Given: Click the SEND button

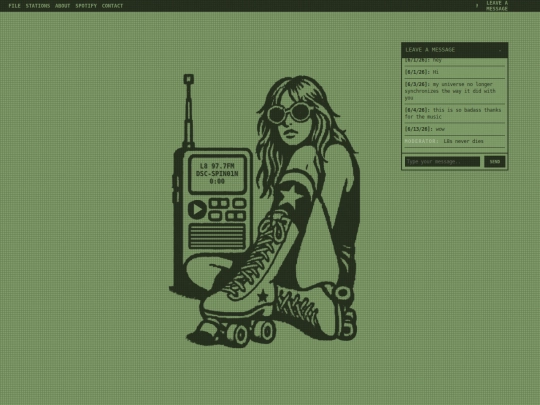Looking at the screenshot, I should coord(495,162).
